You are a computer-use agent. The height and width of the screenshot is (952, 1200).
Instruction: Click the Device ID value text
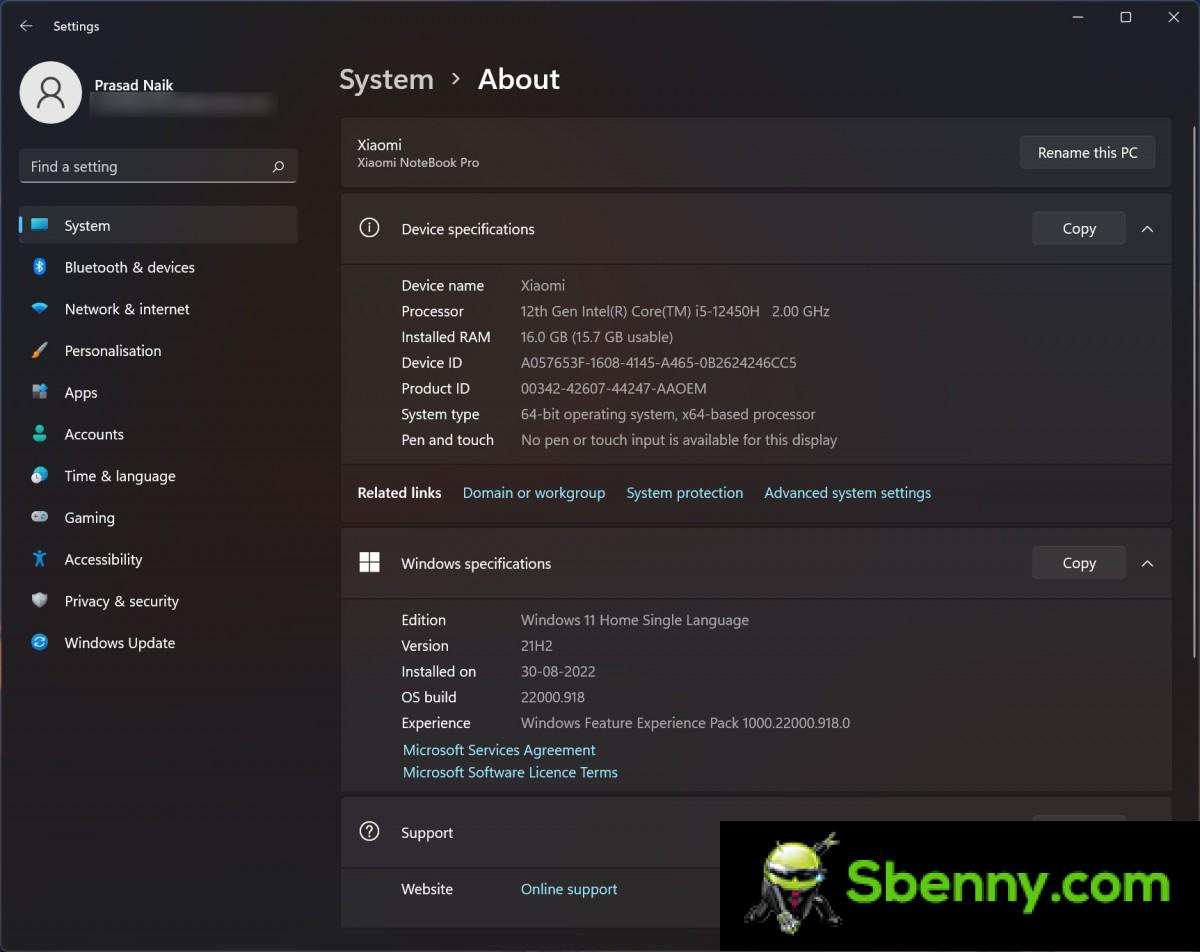click(x=659, y=363)
